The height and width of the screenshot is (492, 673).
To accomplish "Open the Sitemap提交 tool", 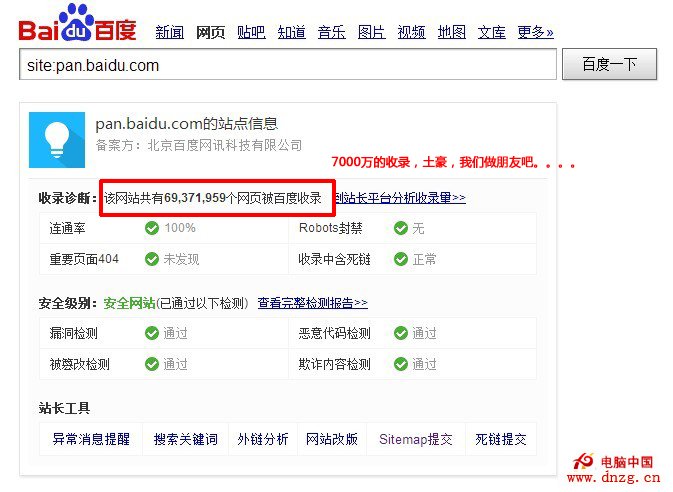I will (x=415, y=439).
